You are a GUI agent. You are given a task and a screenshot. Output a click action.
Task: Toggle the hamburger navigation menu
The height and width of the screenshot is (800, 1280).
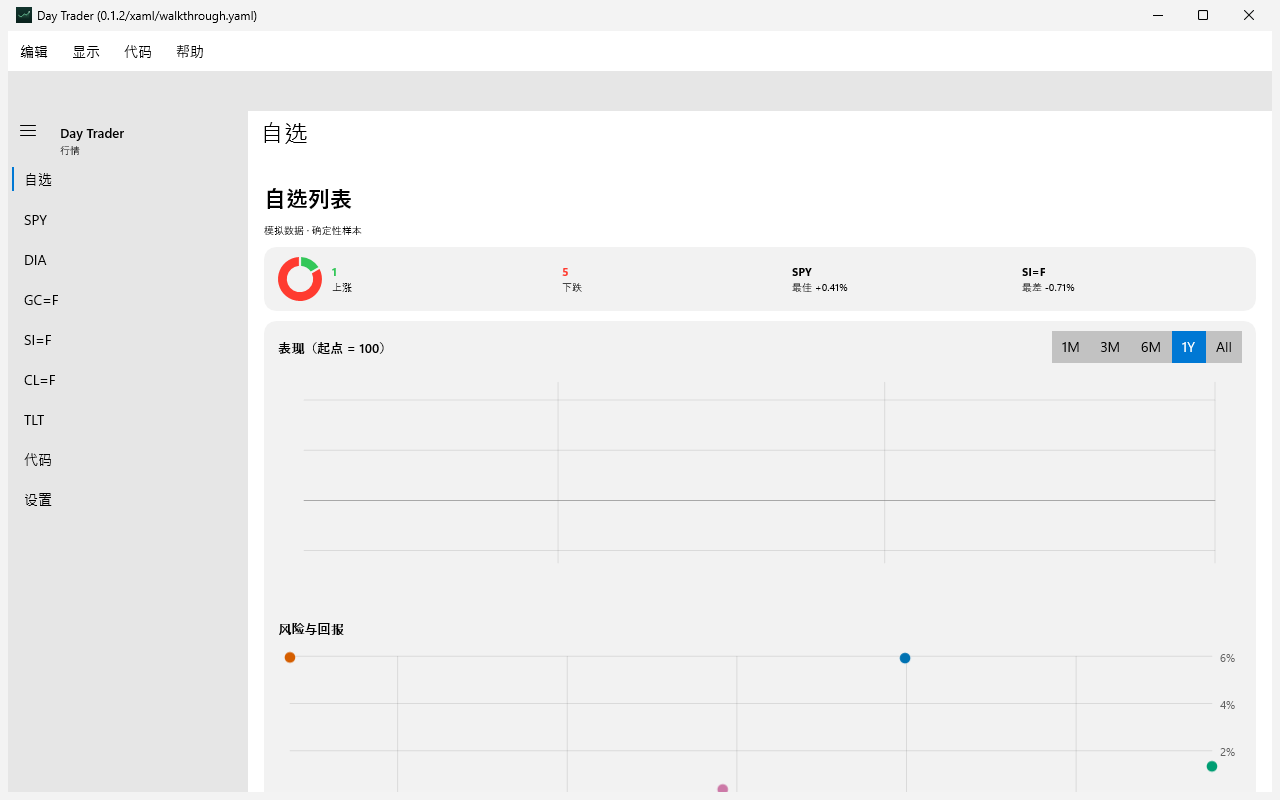[28, 131]
